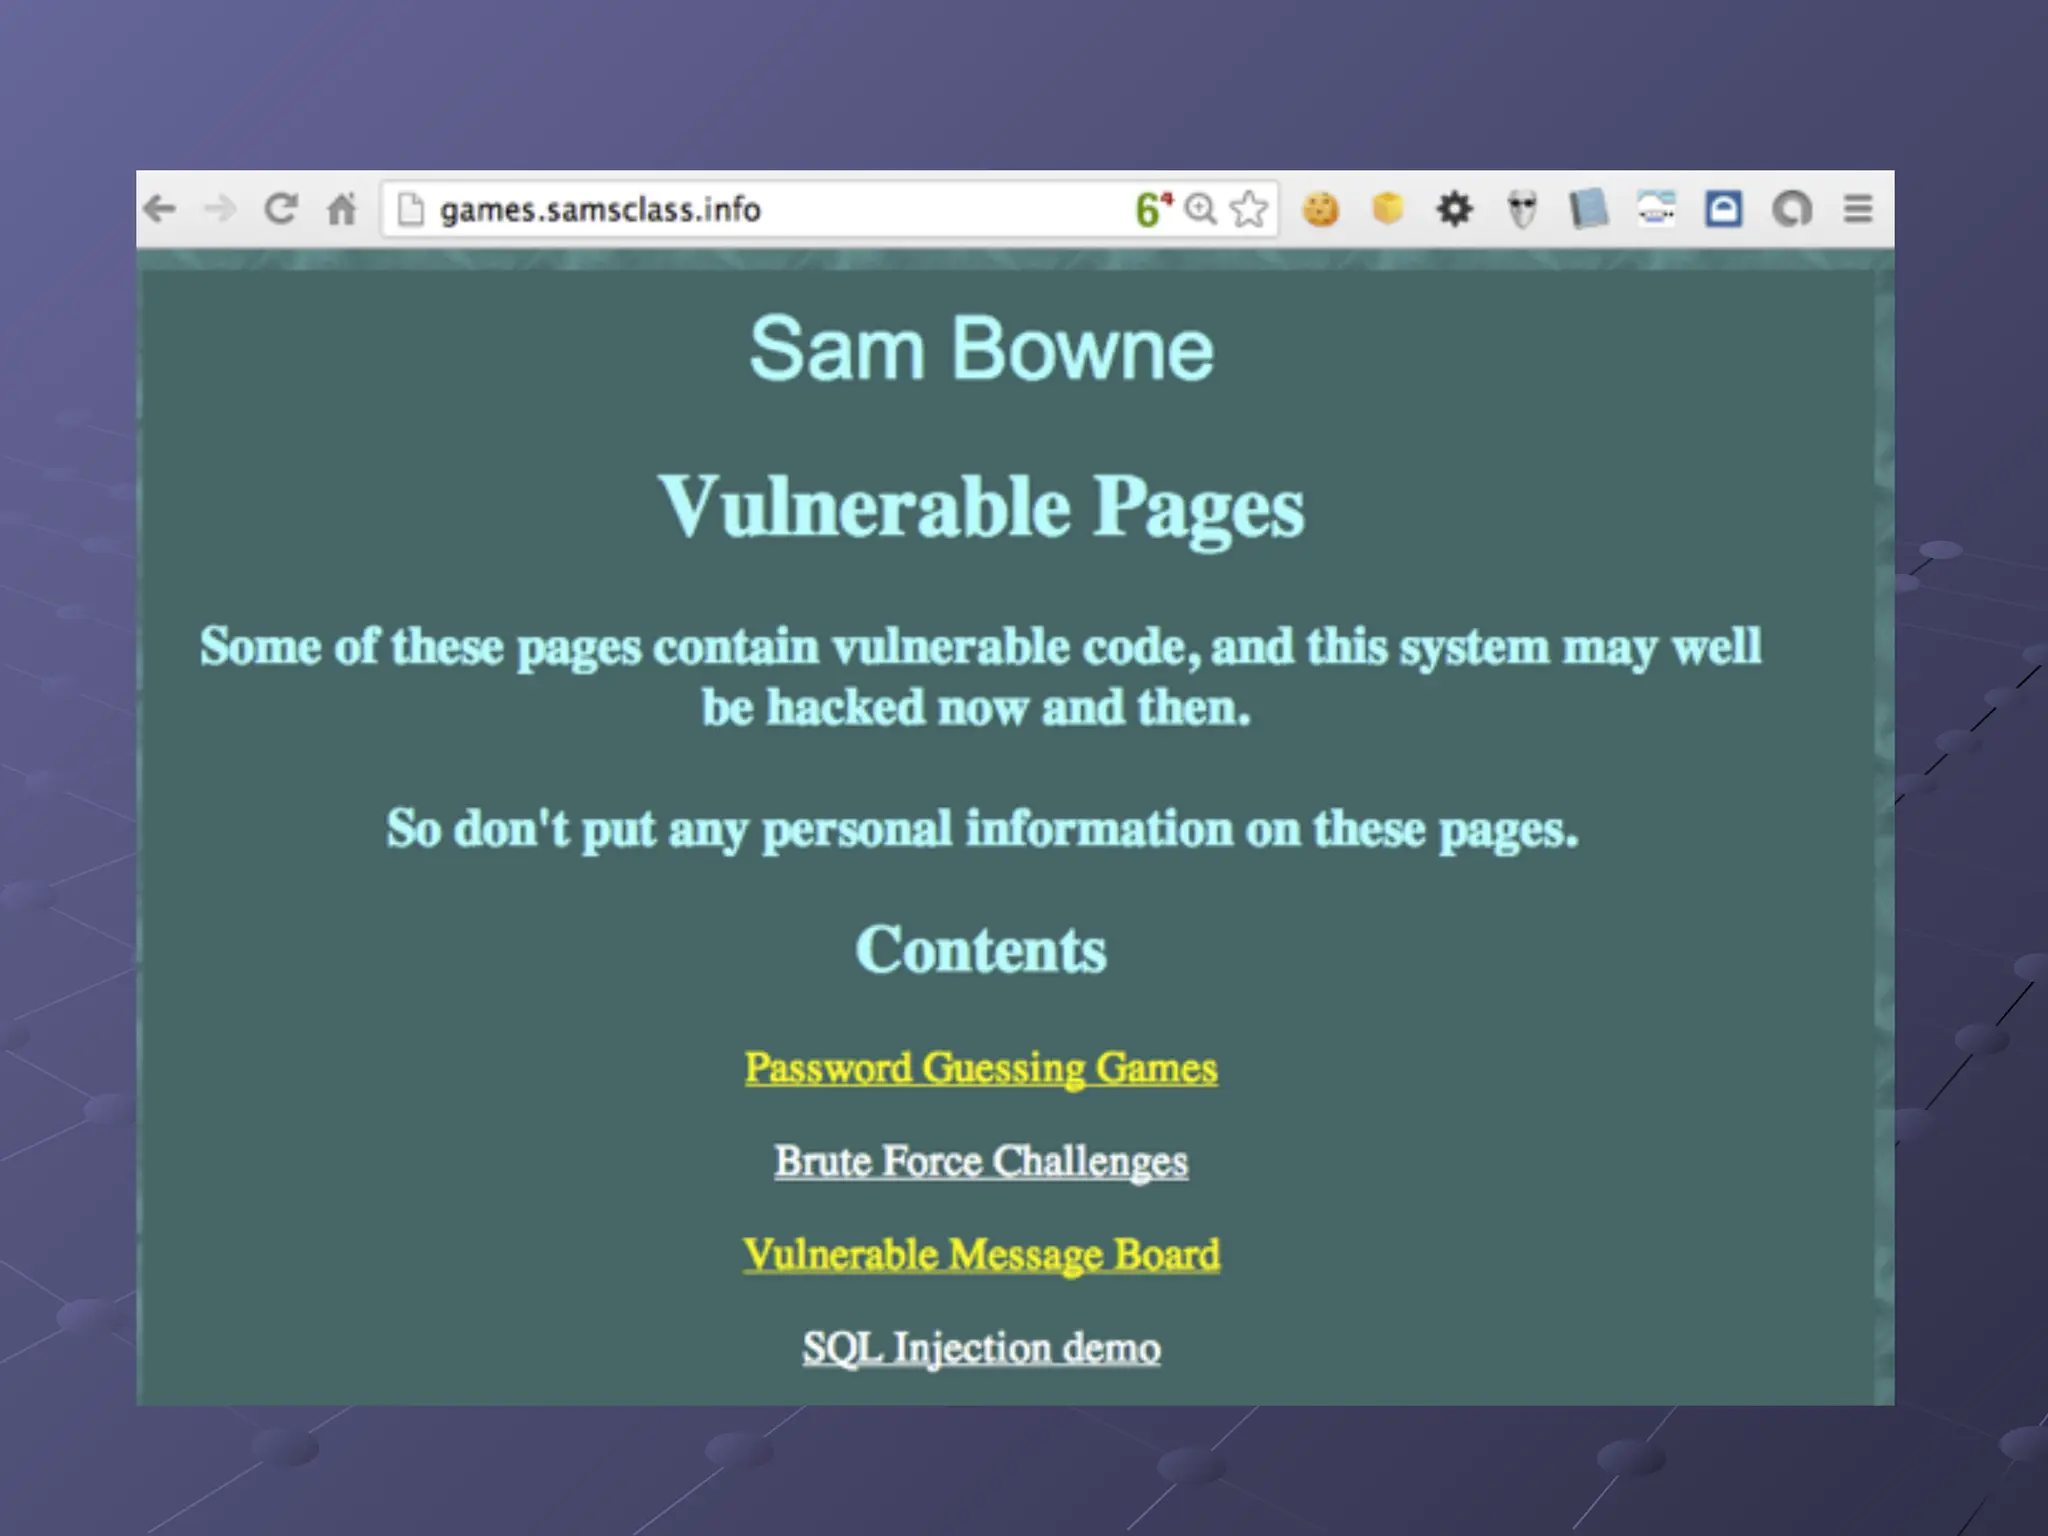Click the green IPv6 indicator icon
Image resolution: width=2048 pixels, height=1536 pixels.
(x=1152, y=209)
